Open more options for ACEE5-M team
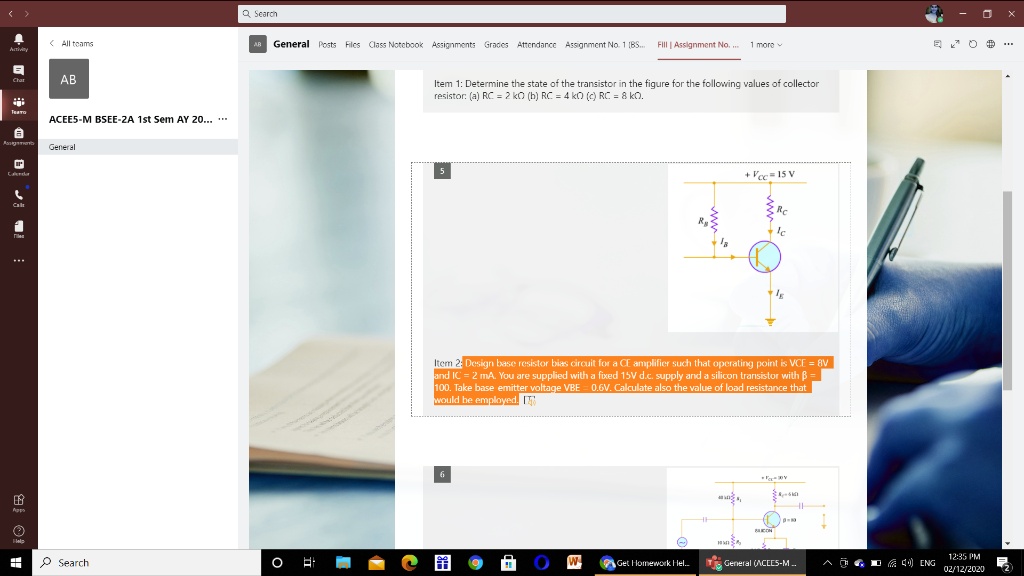 [223, 119]
